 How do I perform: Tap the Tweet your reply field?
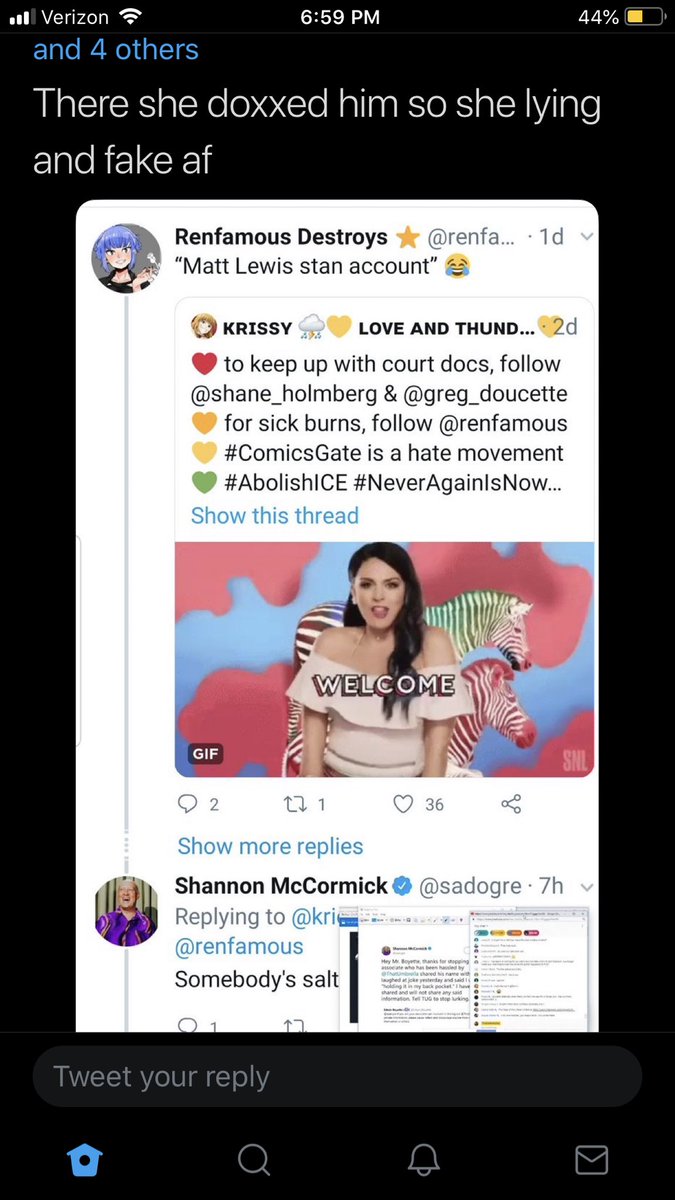point(337,1076)
